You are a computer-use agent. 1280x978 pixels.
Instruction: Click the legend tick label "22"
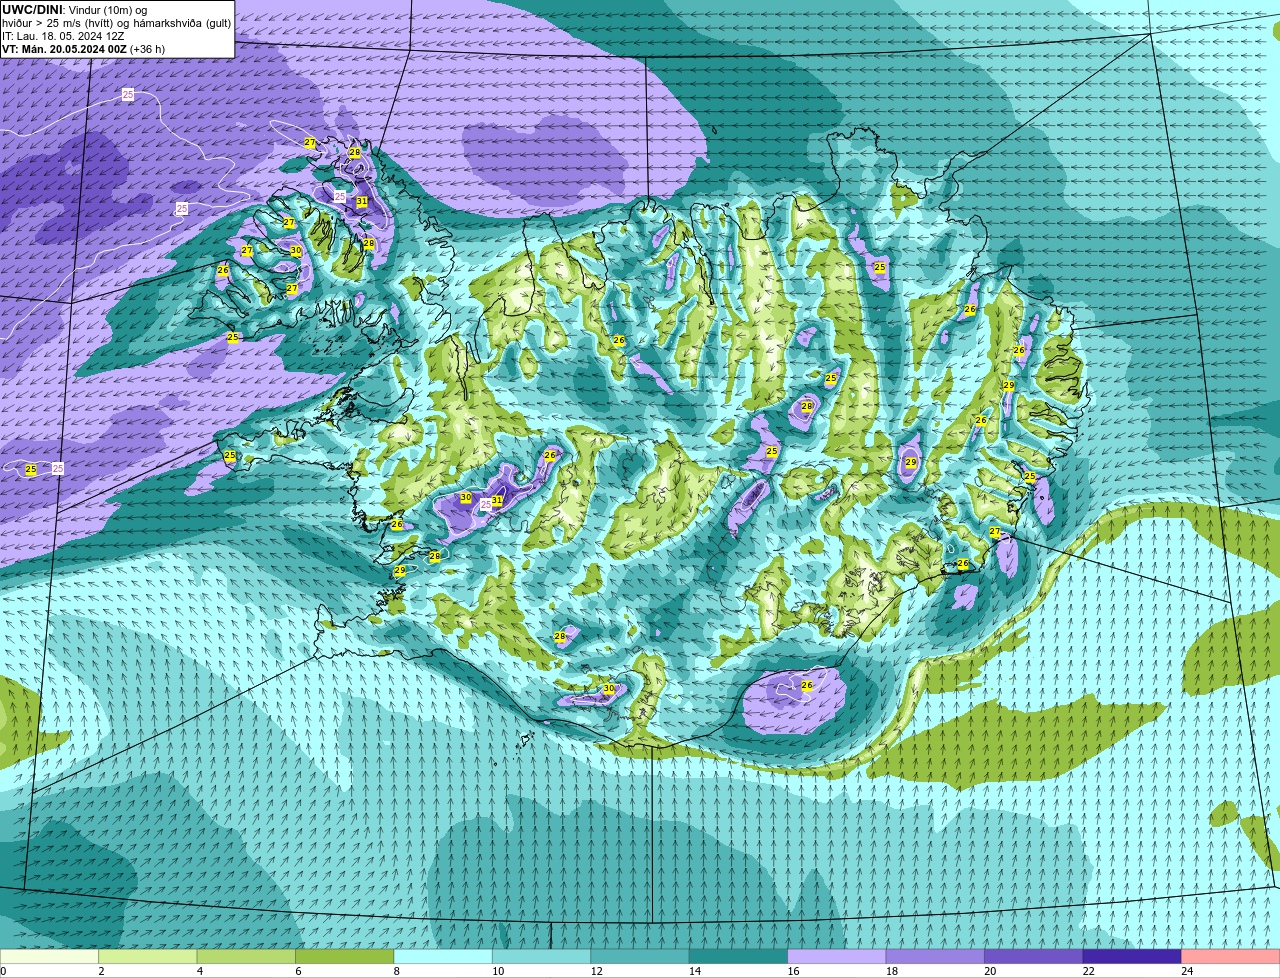coord(1088,971)
